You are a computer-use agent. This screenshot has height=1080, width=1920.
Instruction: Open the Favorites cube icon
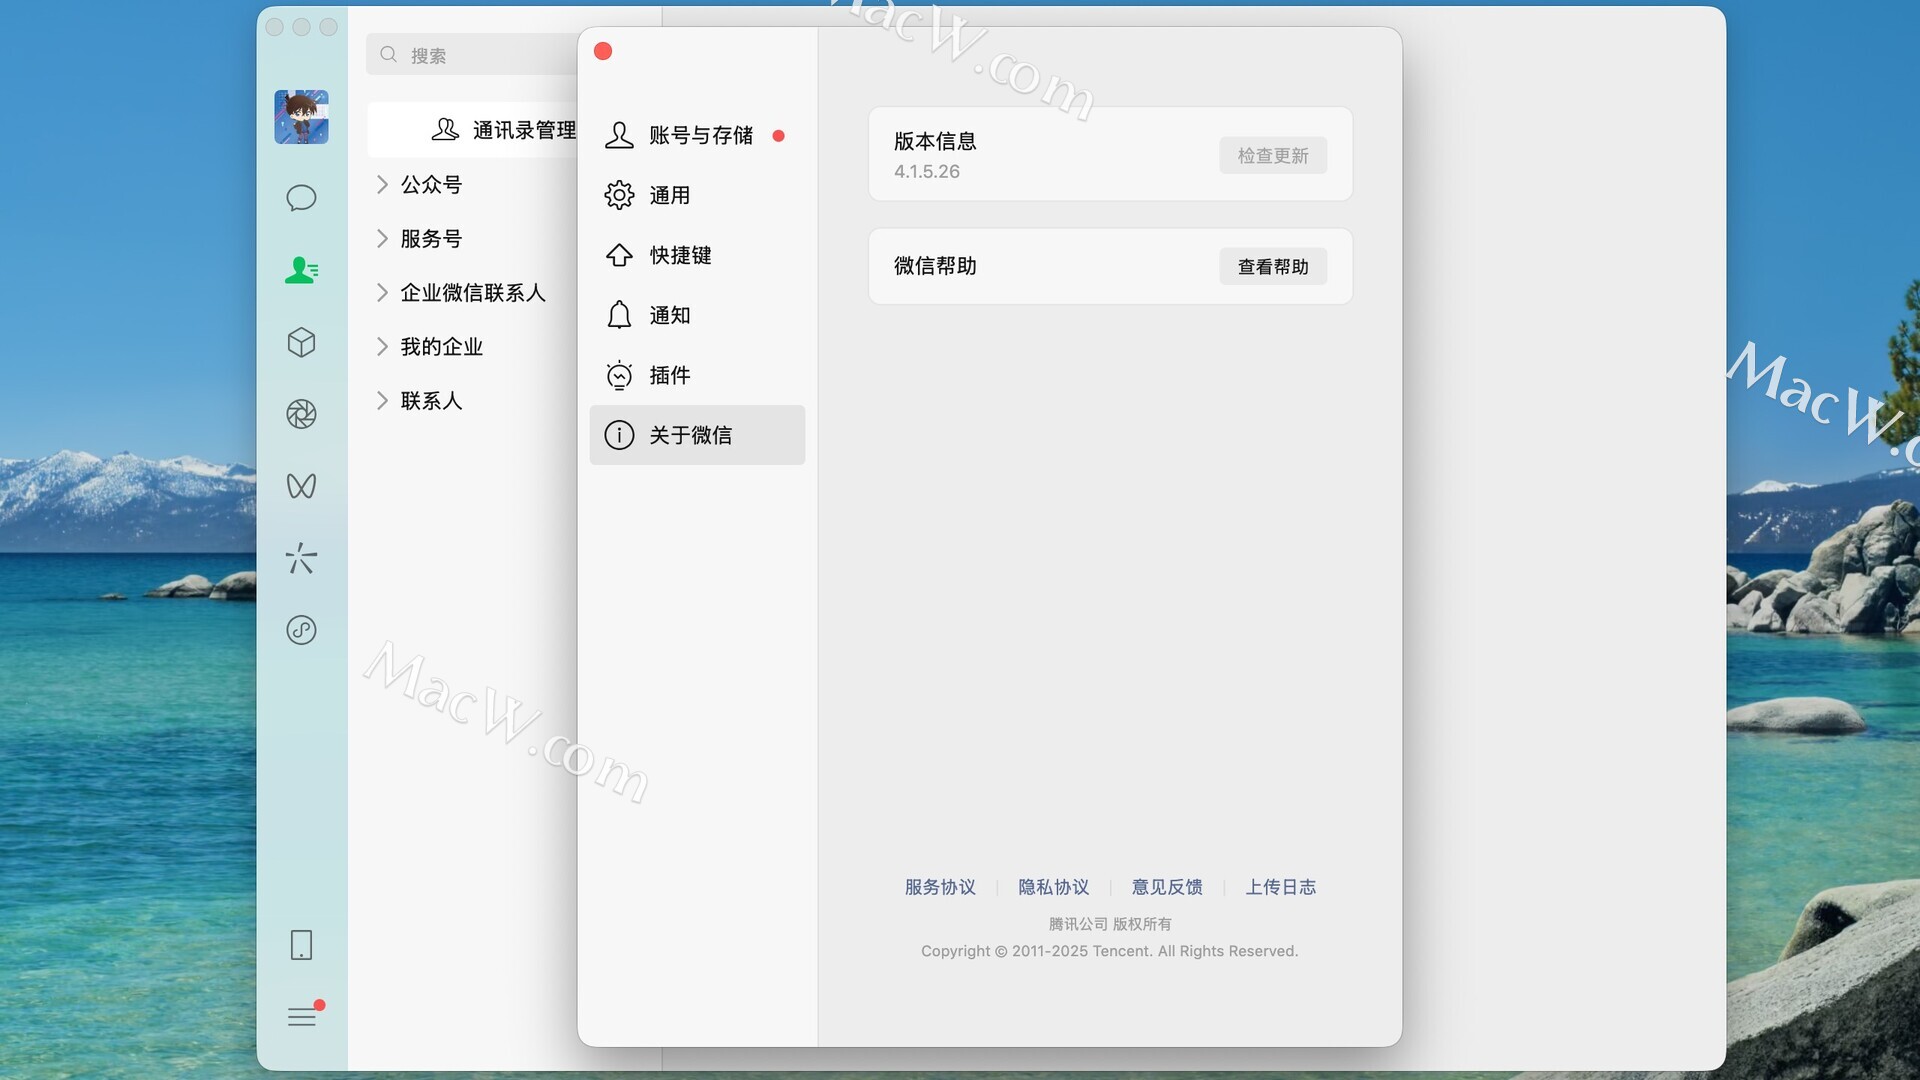coord(301,343)
